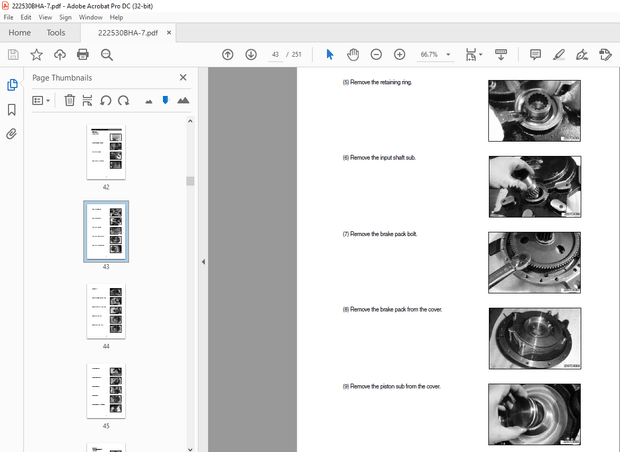This screenshot has width=620, height=452.
Task: Toggle the Bookmarks panel in sidebar
Action: pos(12,109)
